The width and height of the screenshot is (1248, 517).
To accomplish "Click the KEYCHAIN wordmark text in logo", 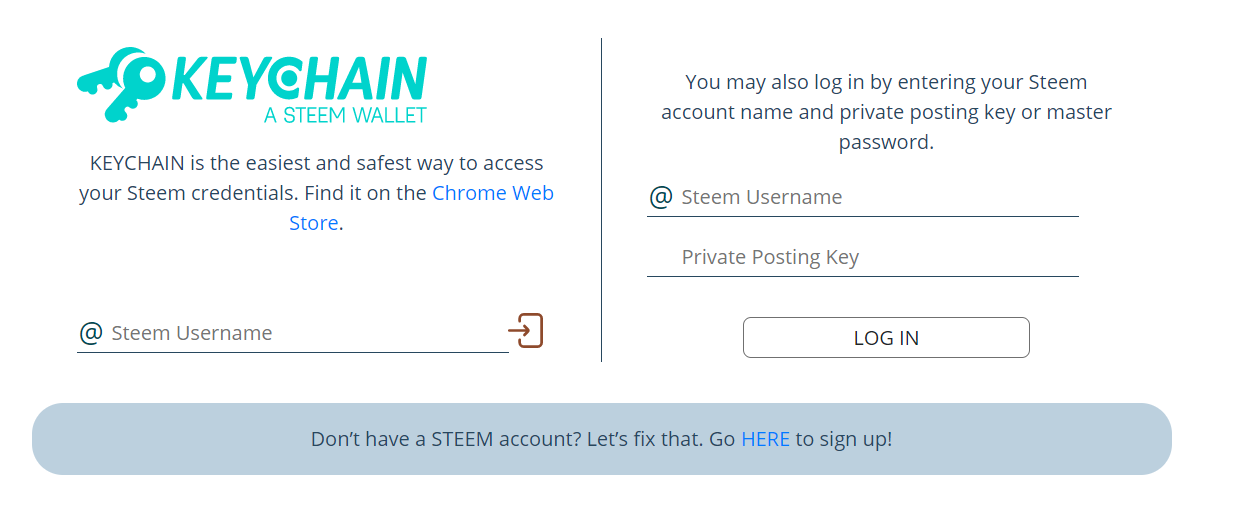I will (x=301, y=78).
